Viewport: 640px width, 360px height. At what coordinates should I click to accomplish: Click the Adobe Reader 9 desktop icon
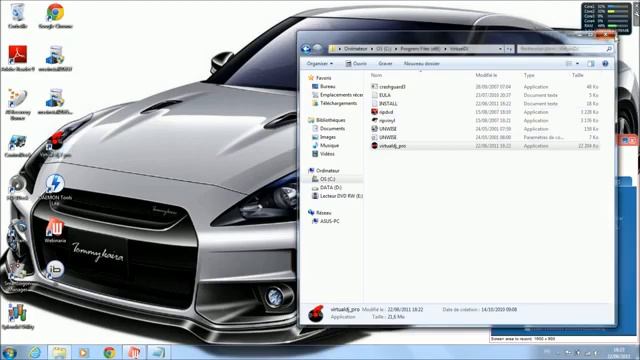coord(18,58)
